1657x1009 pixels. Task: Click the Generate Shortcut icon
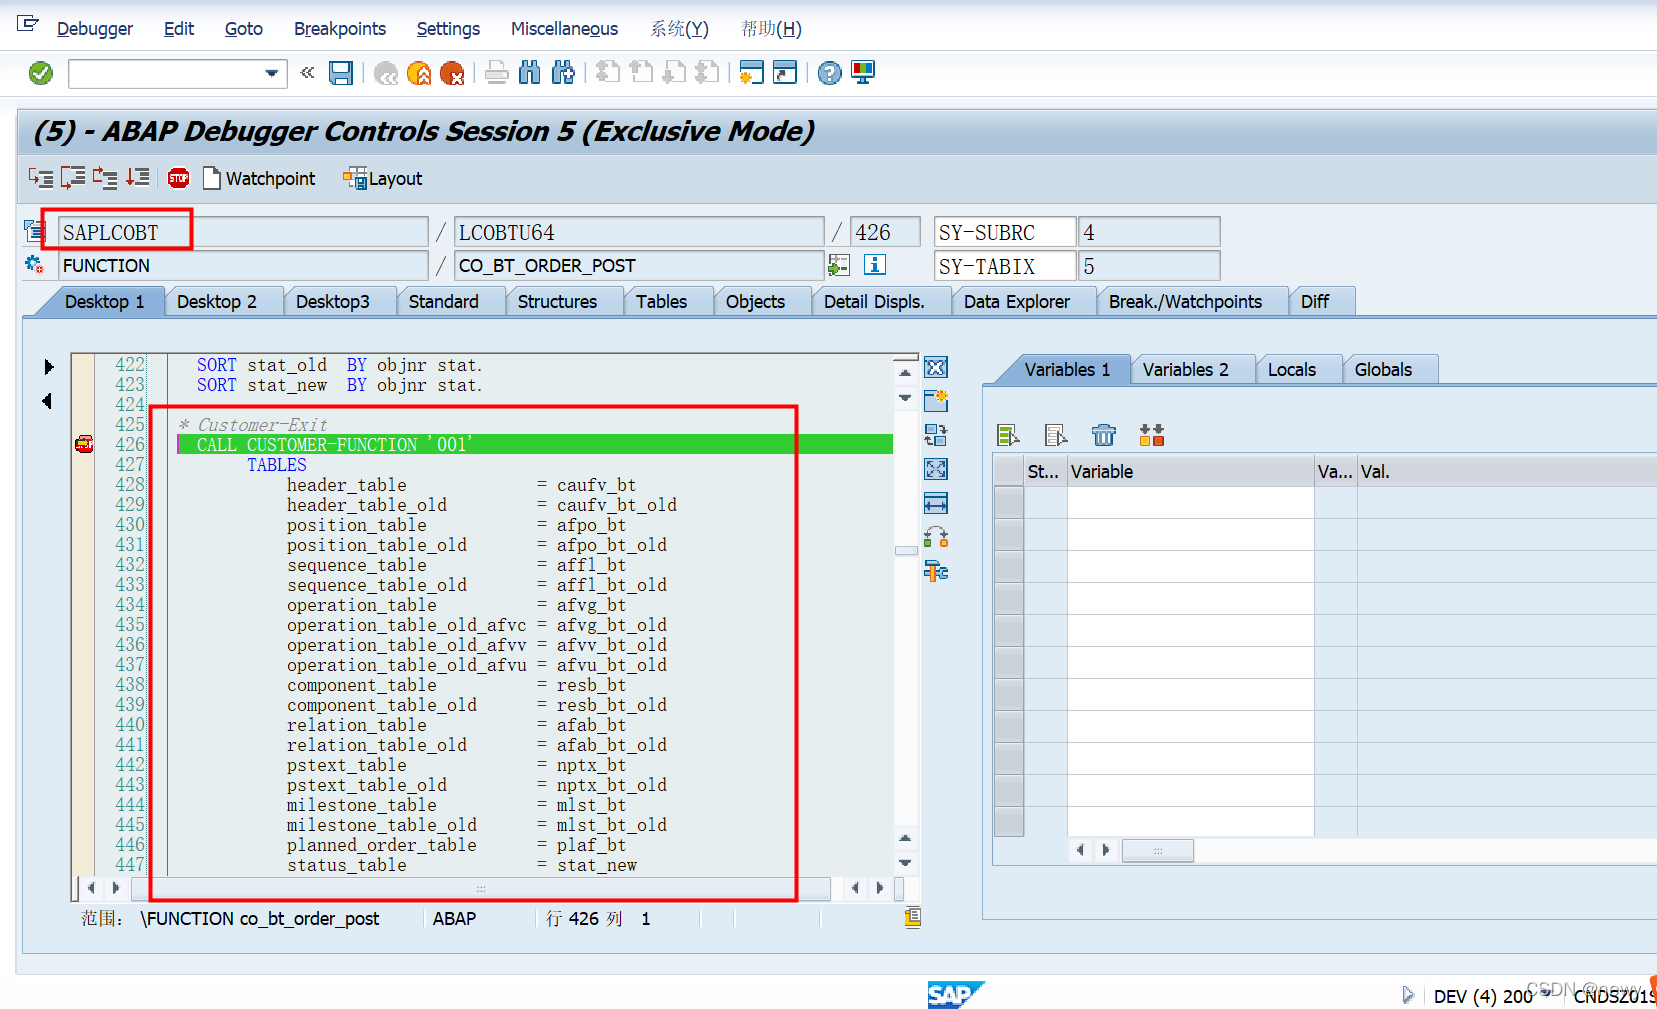(785, 73)
